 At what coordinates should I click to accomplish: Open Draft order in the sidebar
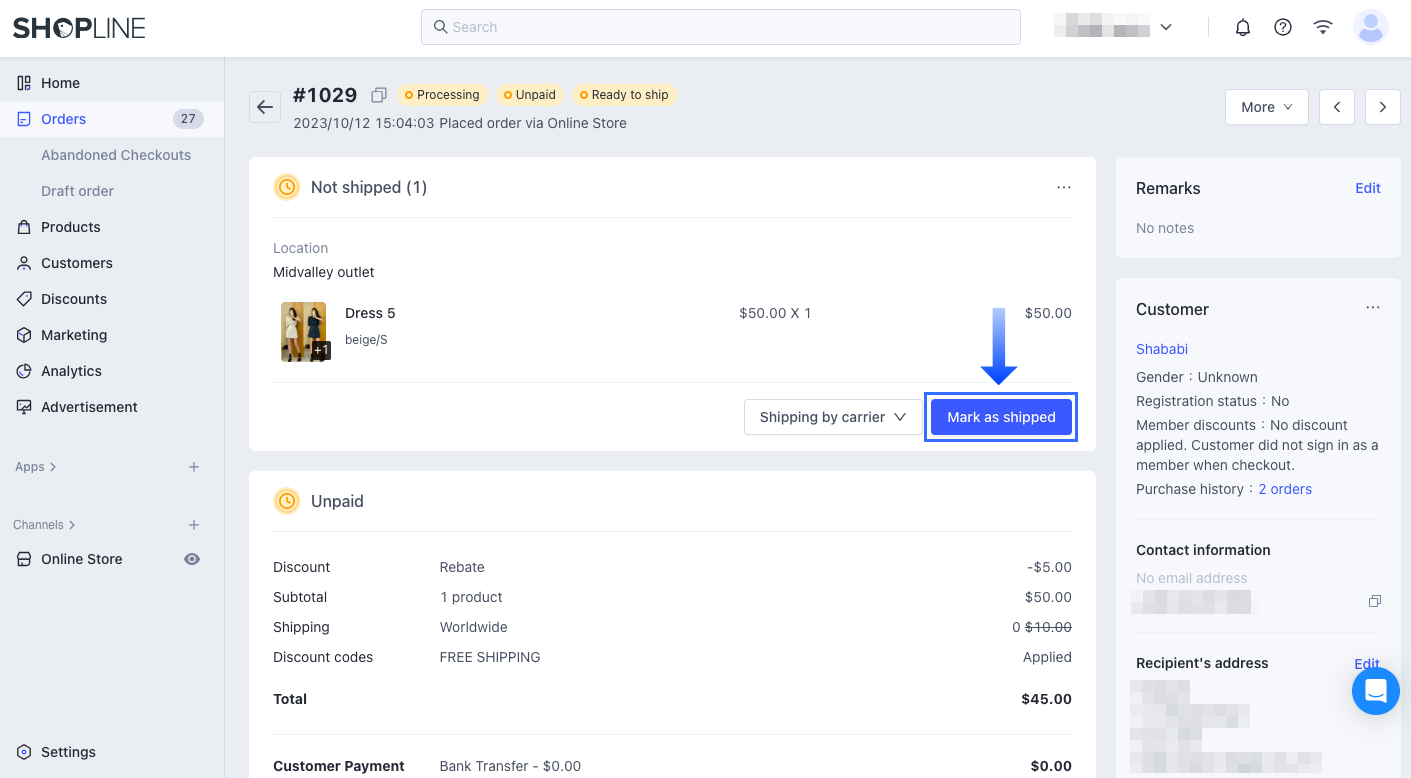click(76, 191)
